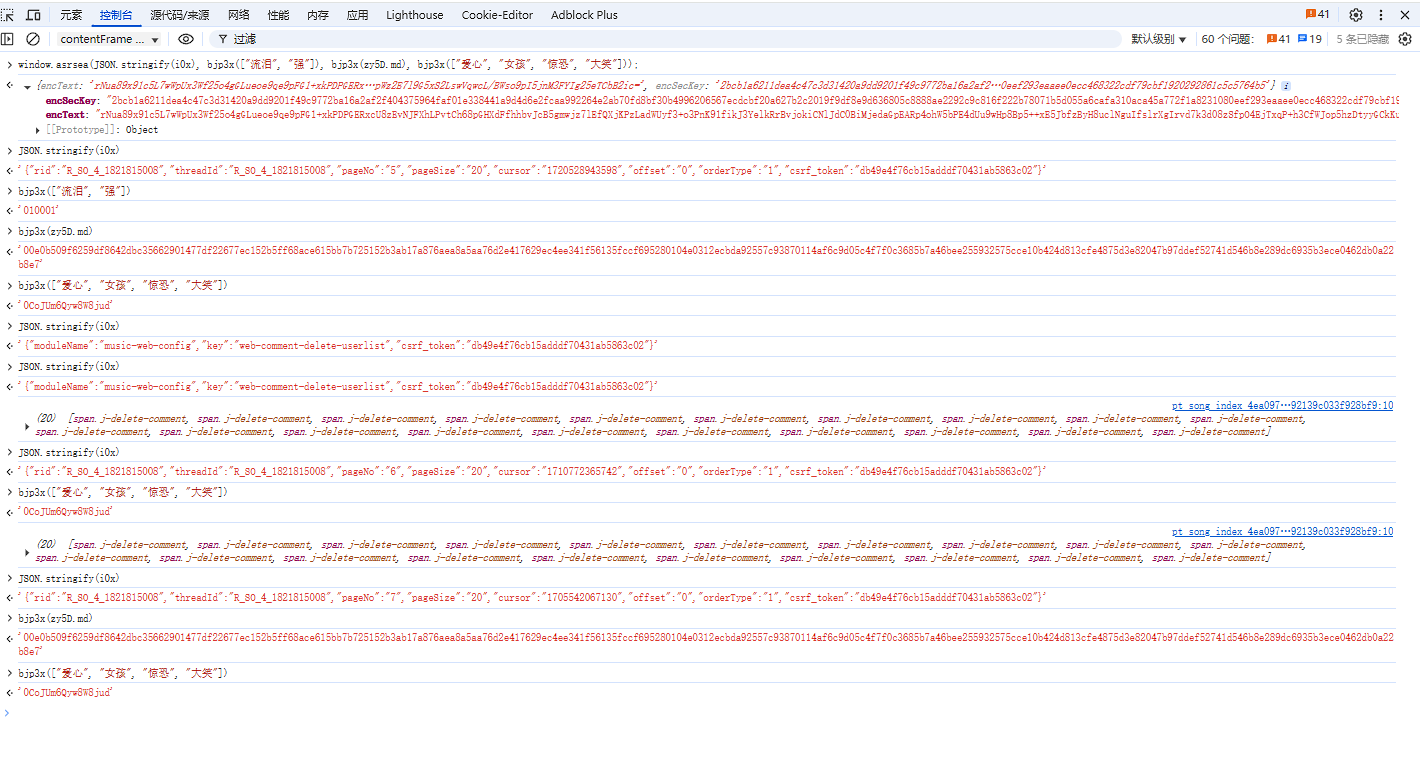This screenshot has width=1420, height=782.
Task: Click the JSON output containing "pageNo":"7"
Action: 531,597
